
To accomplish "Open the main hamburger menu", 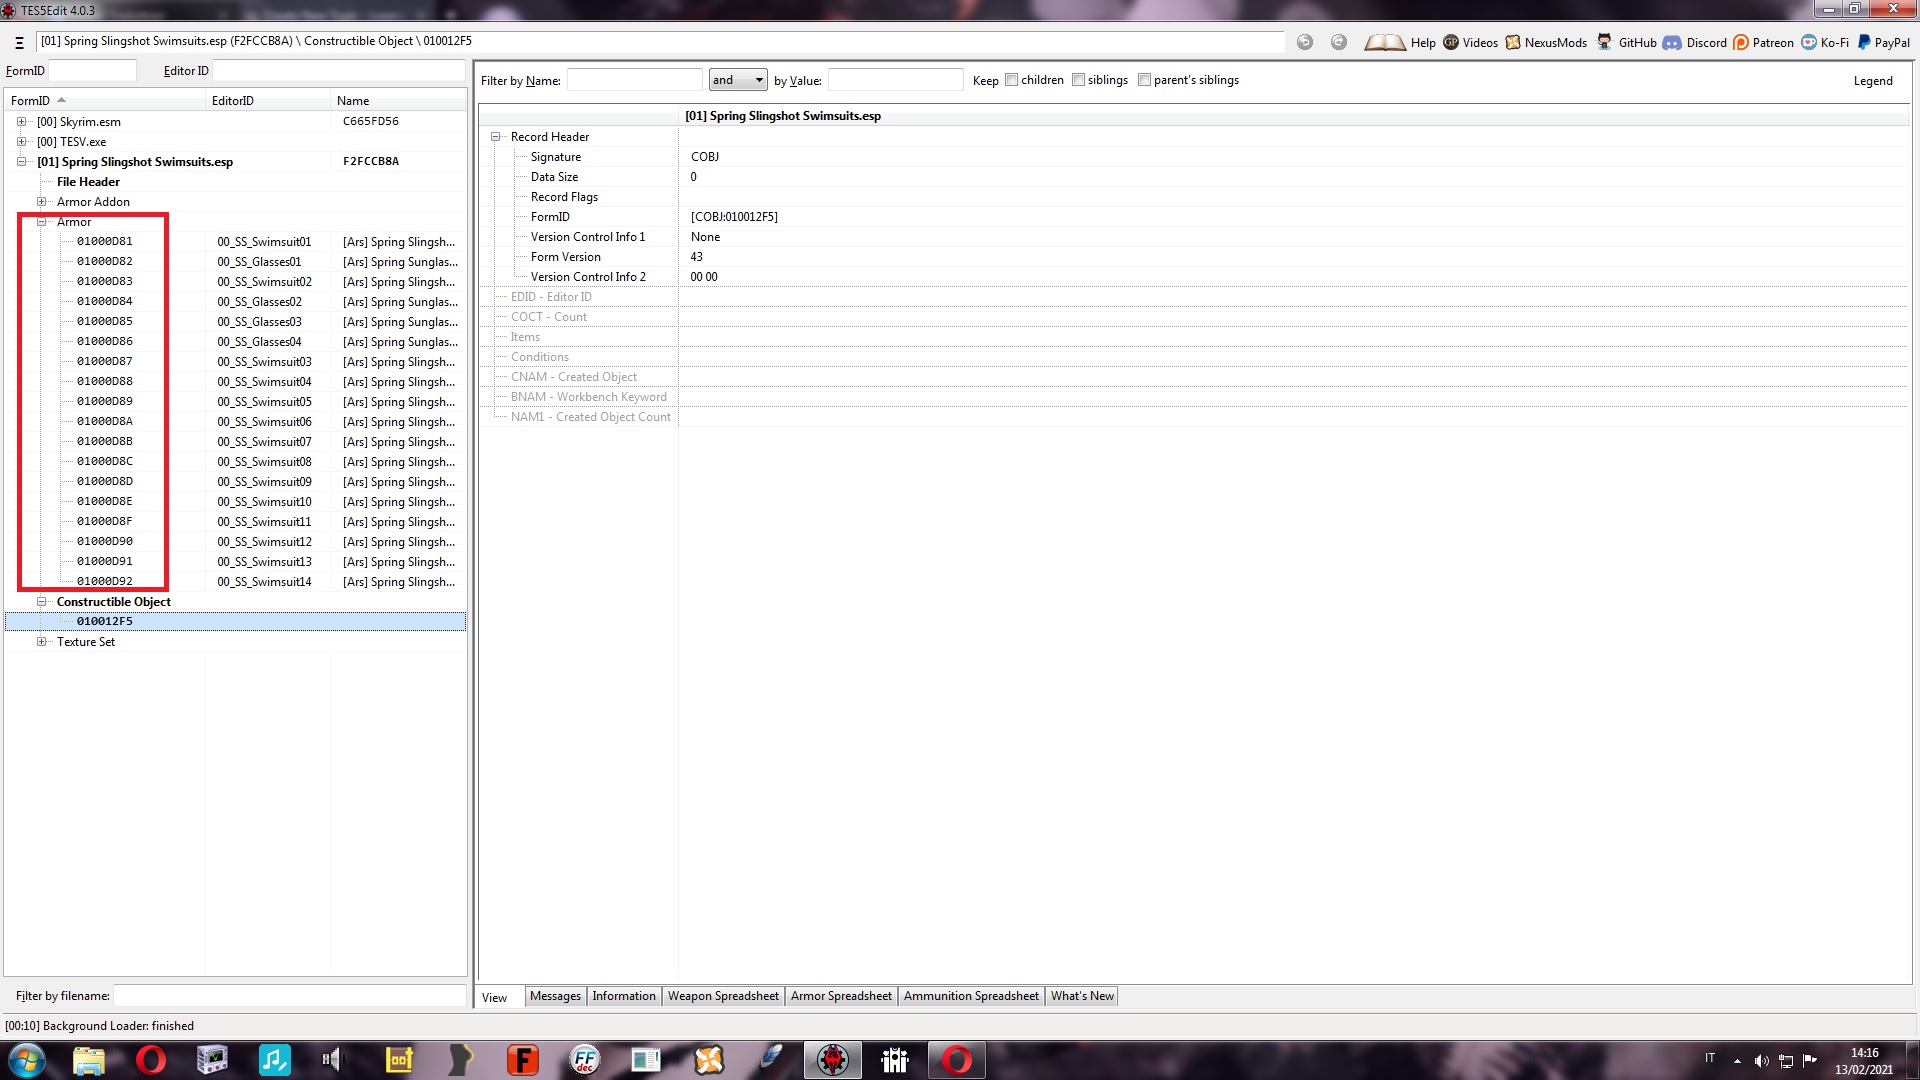I will pos(19,42).
